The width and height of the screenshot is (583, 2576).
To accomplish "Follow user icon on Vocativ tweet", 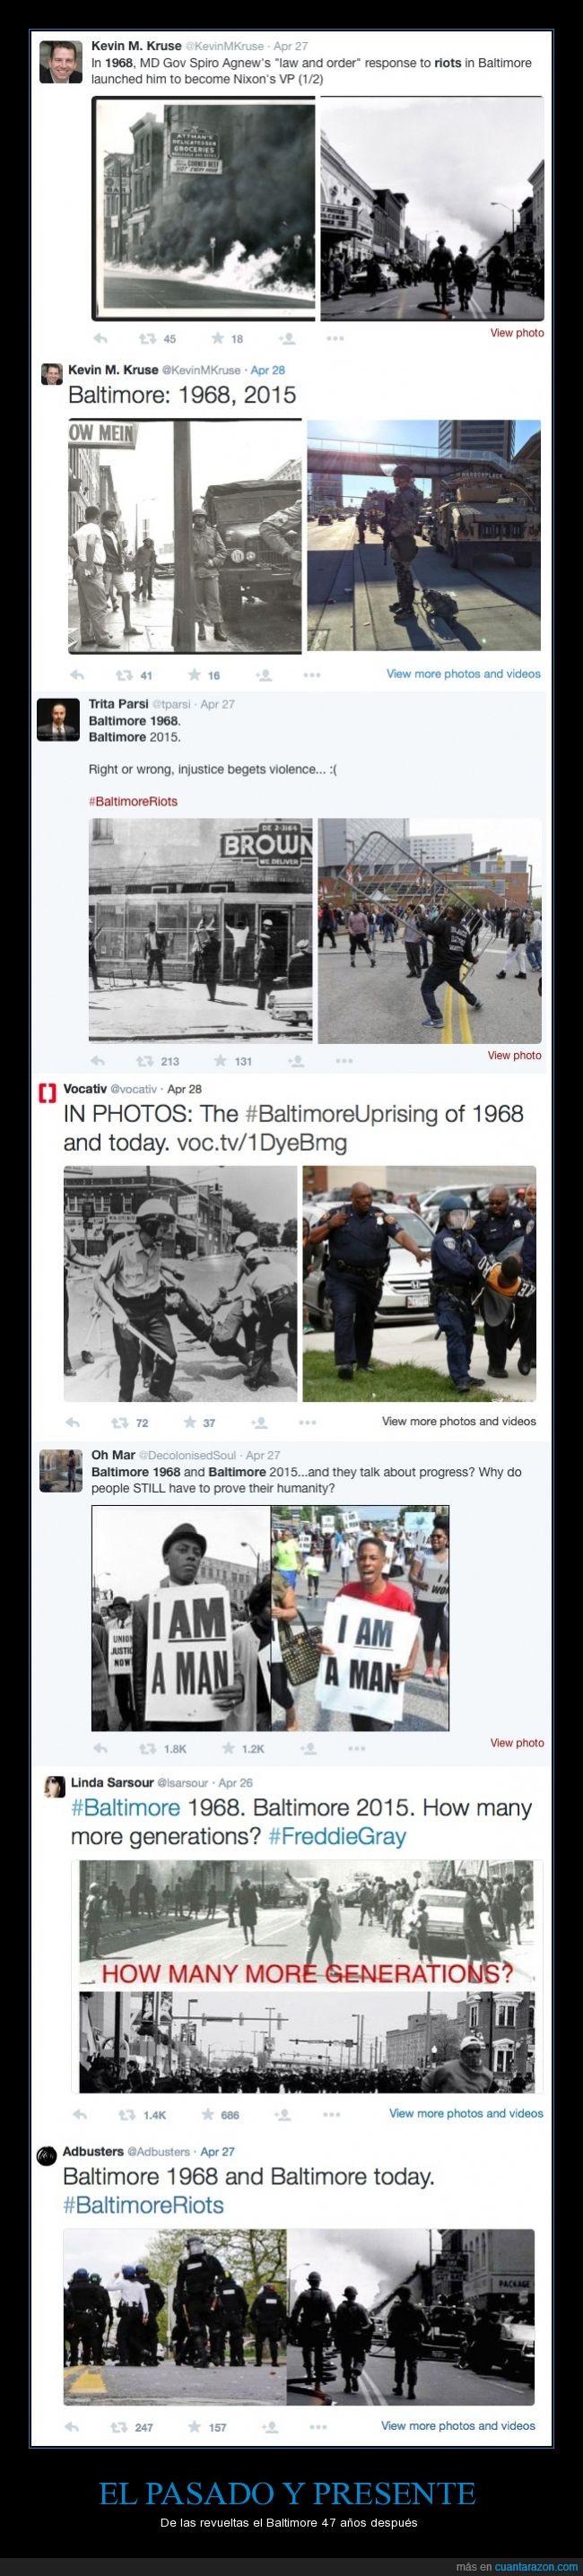I will coord(259,1422).
